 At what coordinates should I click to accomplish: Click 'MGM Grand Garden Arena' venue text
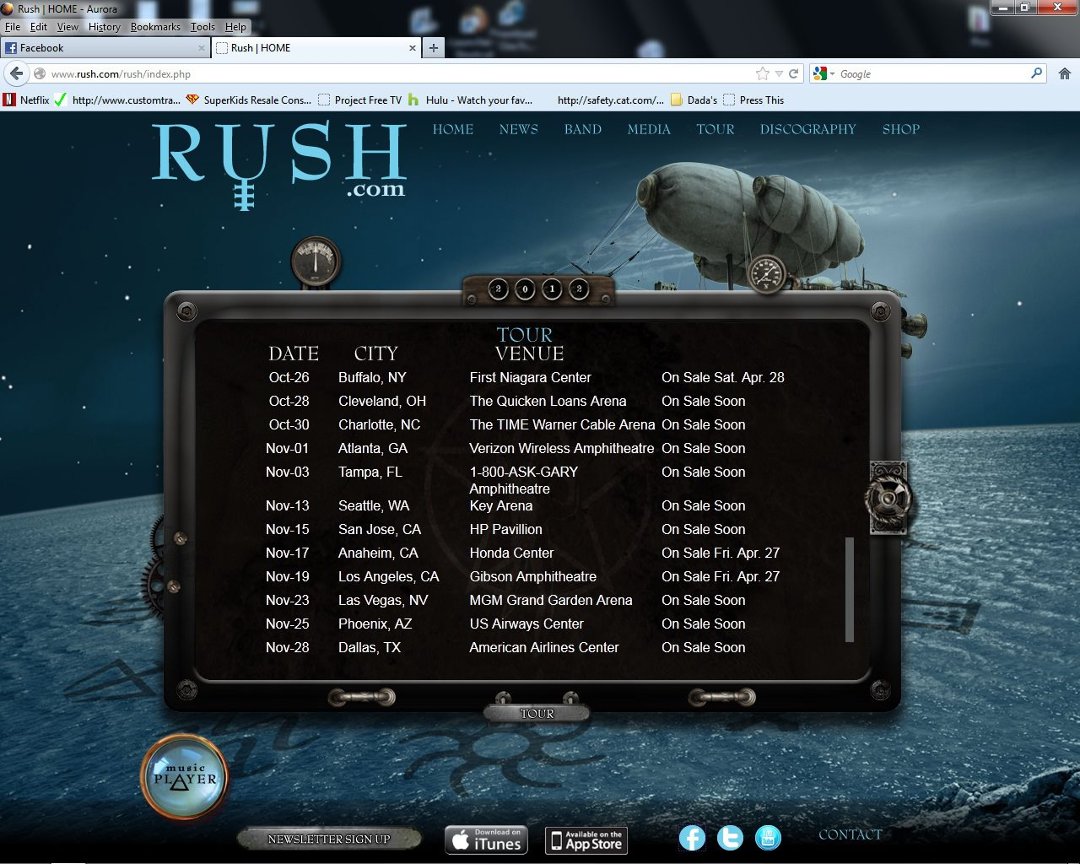click(550, 599)
